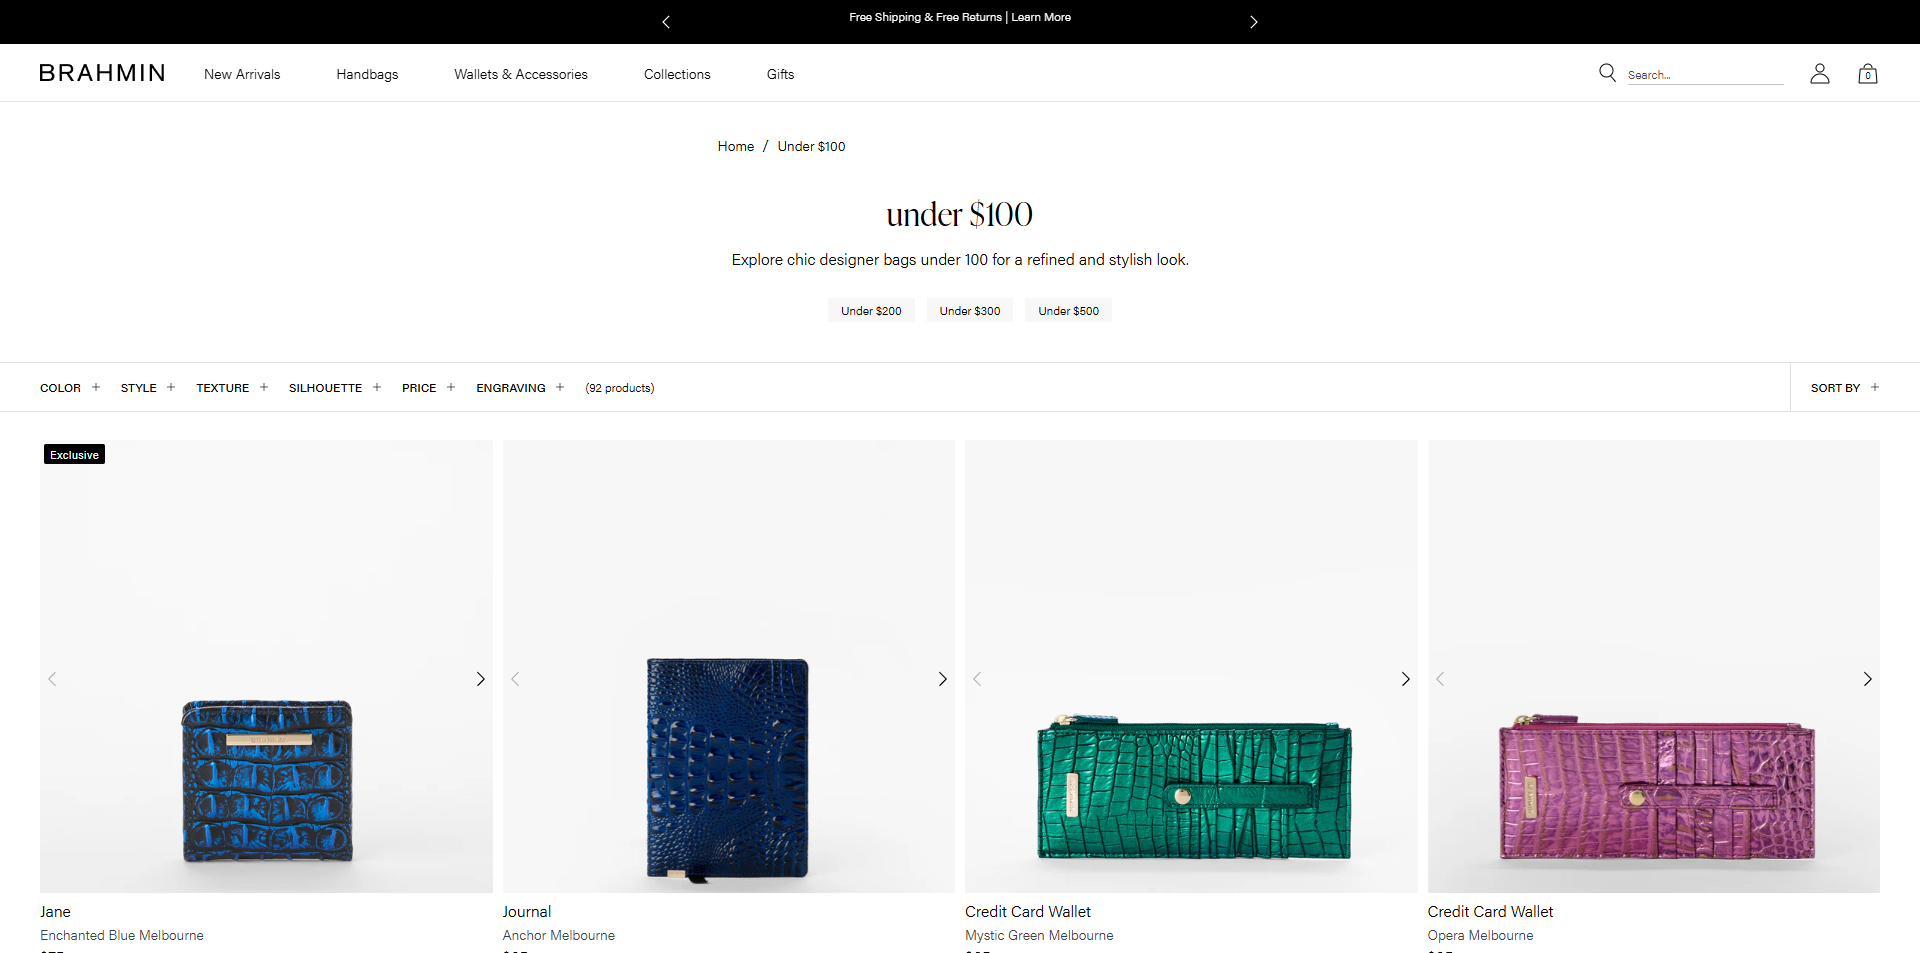Open the account profile icon
This screenshot has width=1920, height=953.
click(x=1819, y=73)
